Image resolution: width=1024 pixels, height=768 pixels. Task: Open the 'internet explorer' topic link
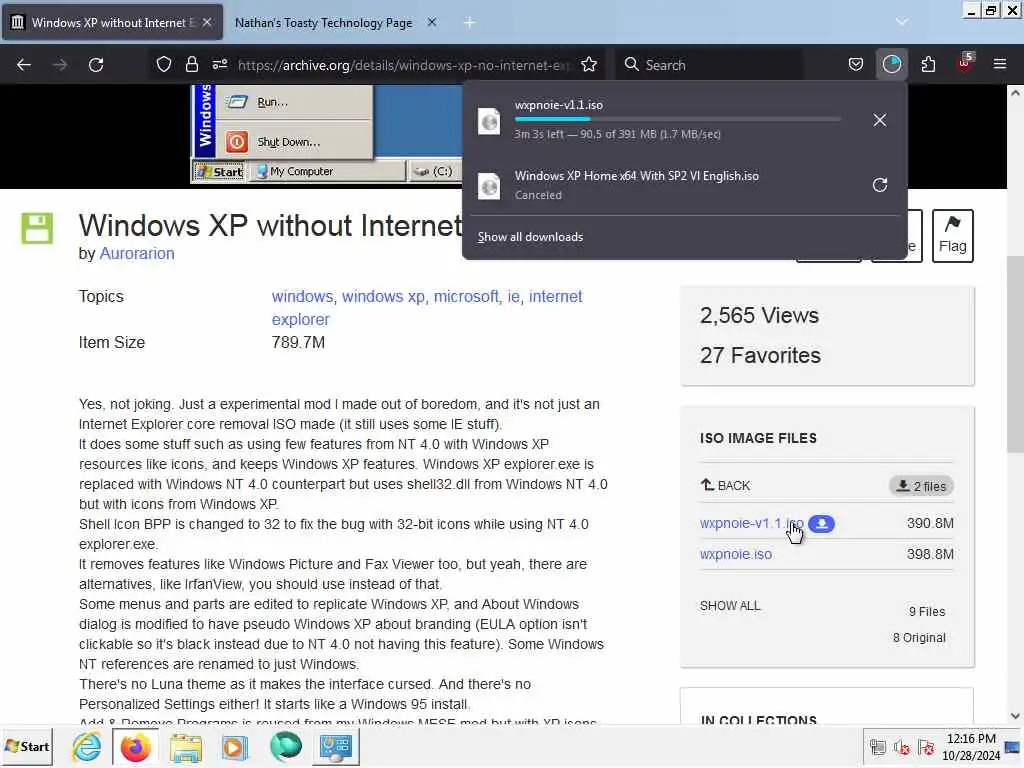(x=427, y=308)
